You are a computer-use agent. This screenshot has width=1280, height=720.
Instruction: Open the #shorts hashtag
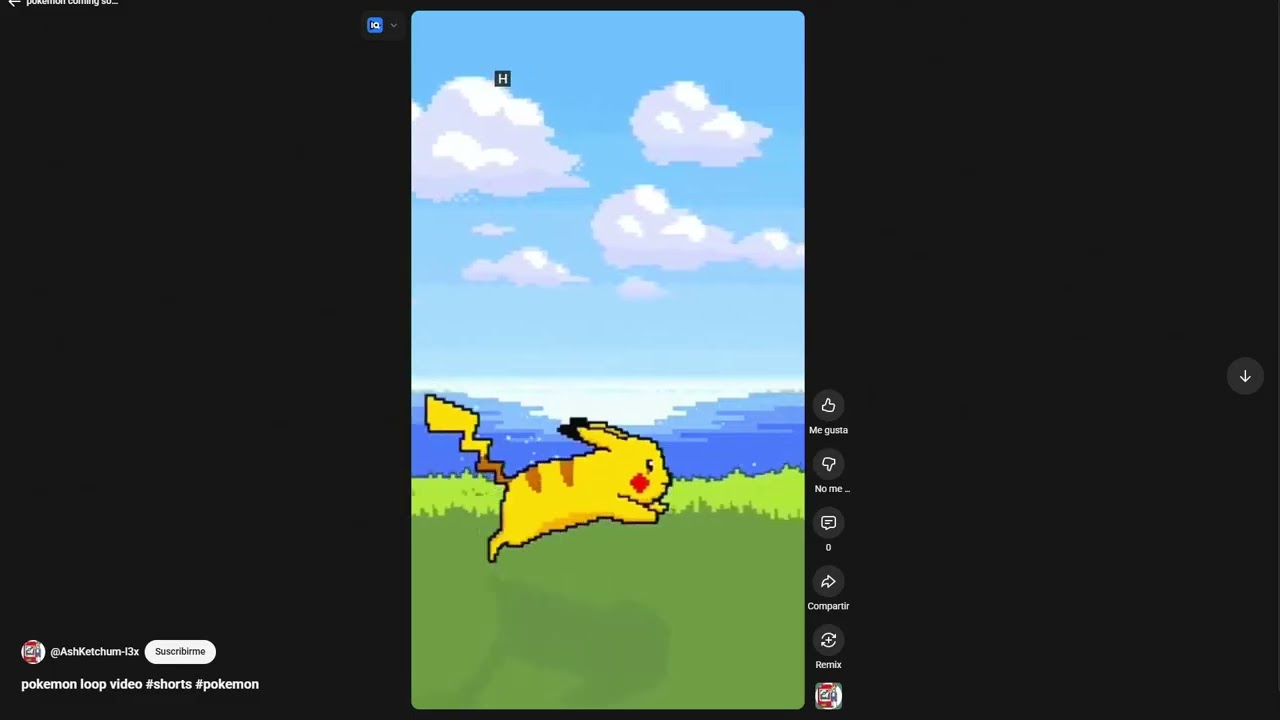[x=168, y=684]
